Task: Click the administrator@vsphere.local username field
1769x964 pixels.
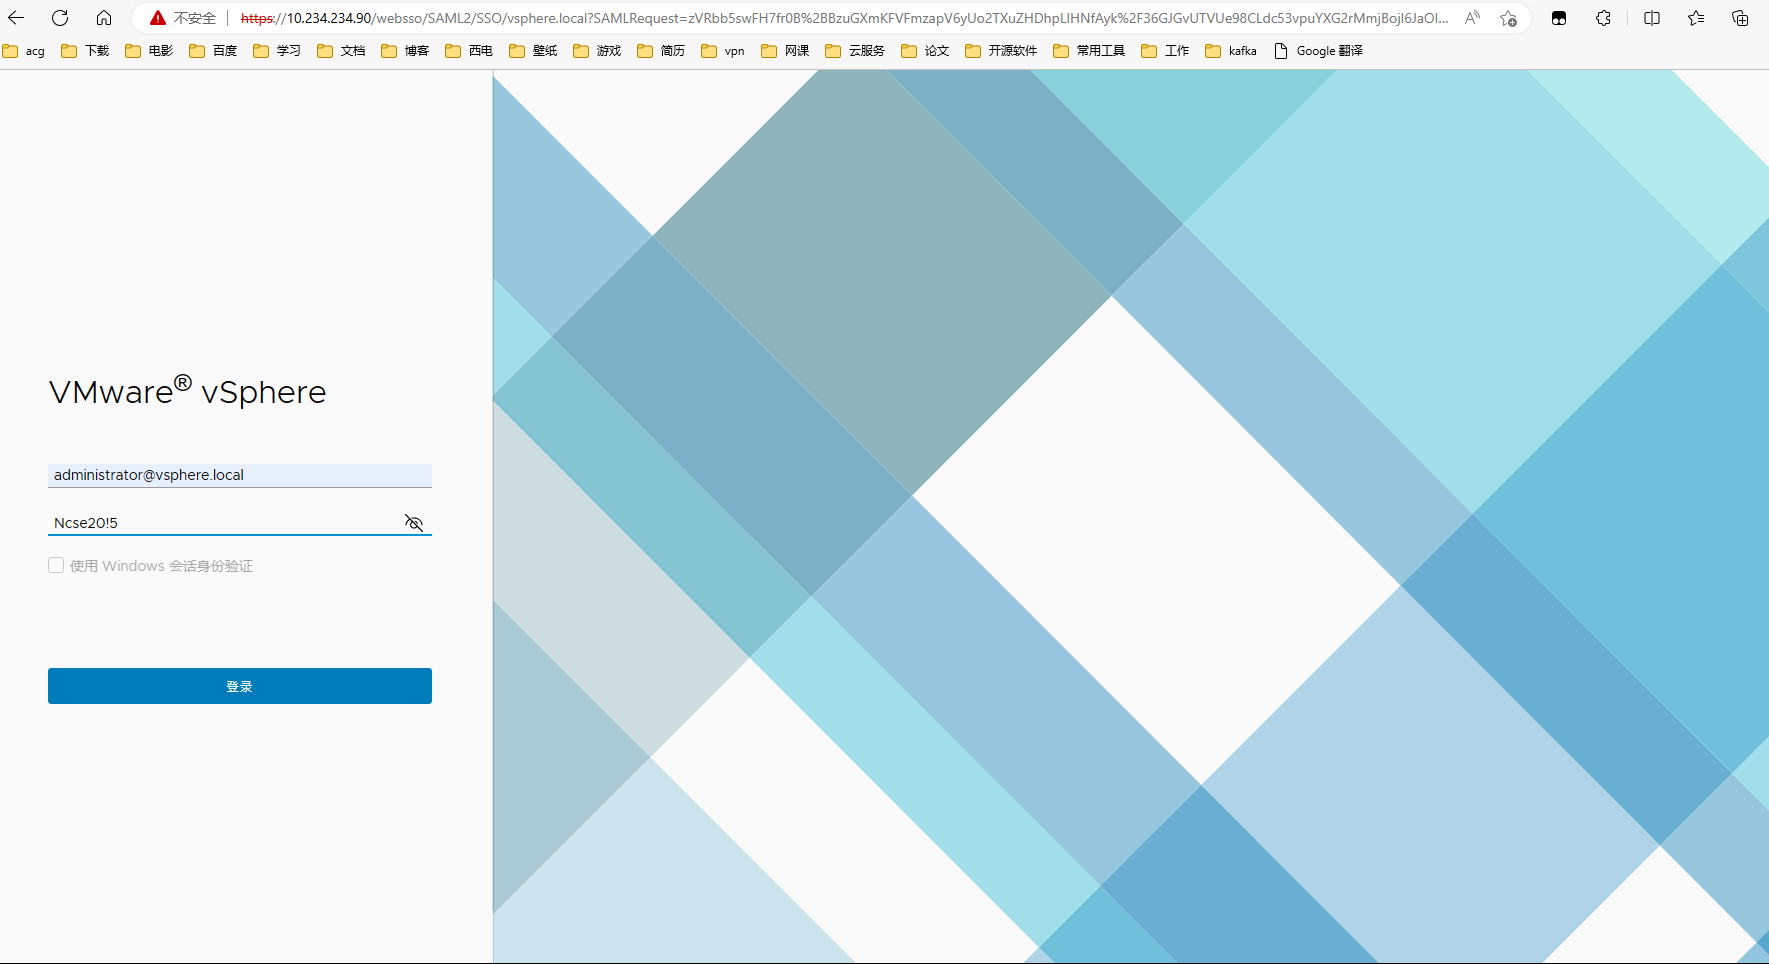Action: [240, 475]
